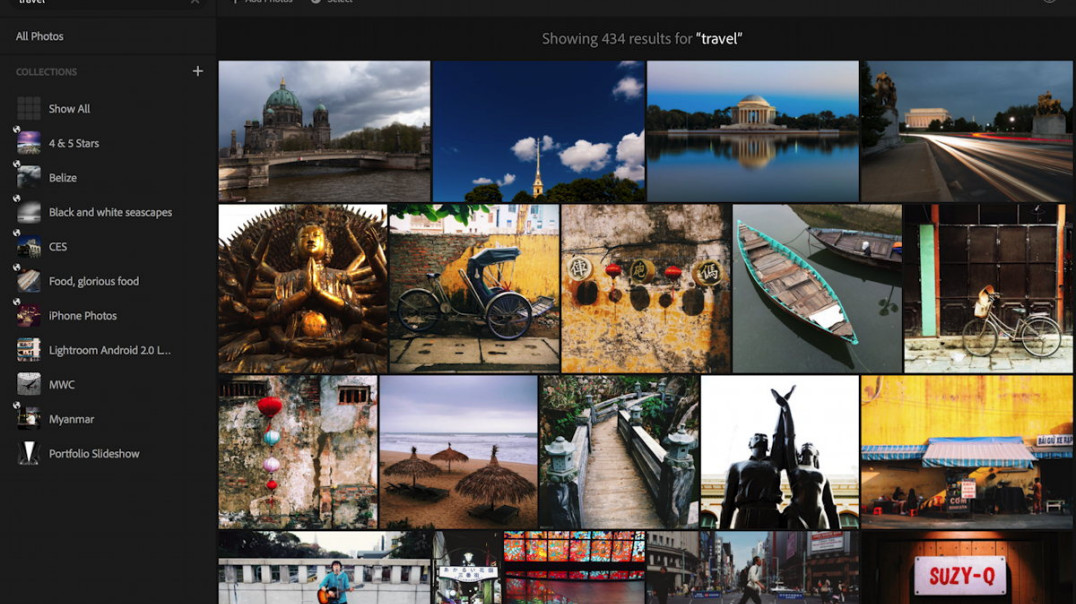Open the golden many-armed Buddha statue photo

tap(303, 288)
